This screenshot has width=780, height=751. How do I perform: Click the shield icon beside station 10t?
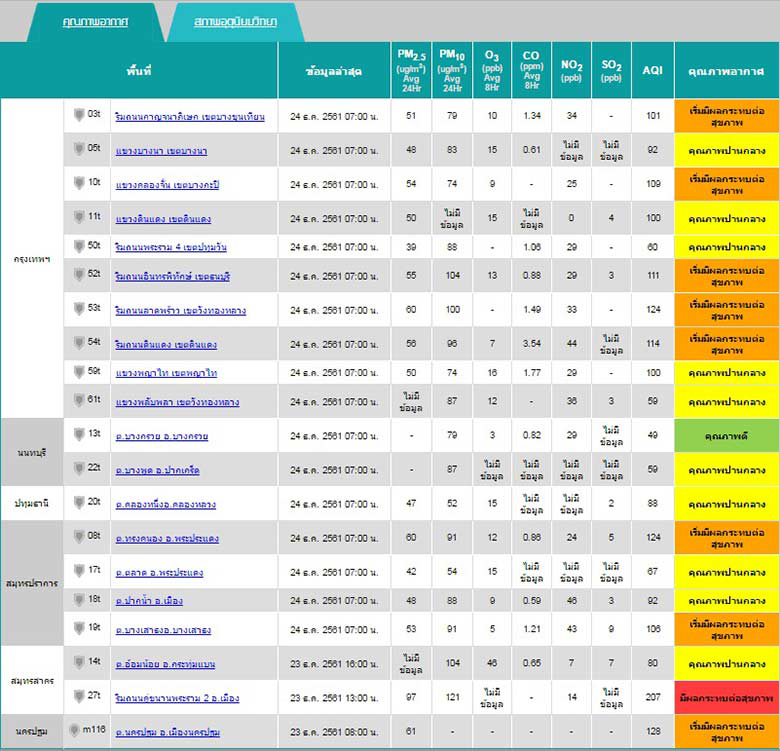coord(80,184)
